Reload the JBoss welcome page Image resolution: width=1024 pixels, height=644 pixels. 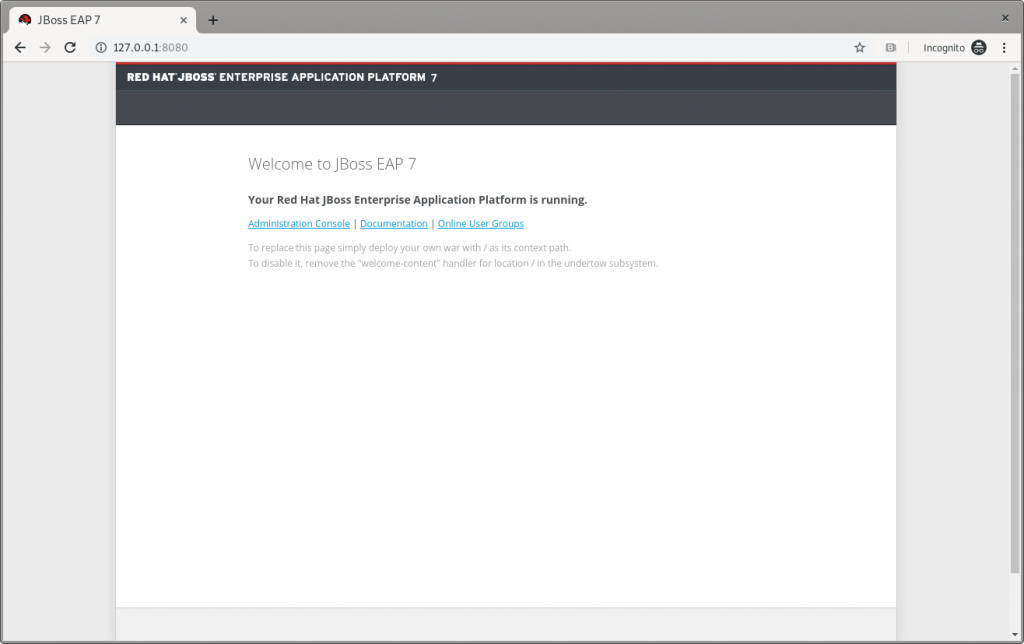tap(70, 47)
